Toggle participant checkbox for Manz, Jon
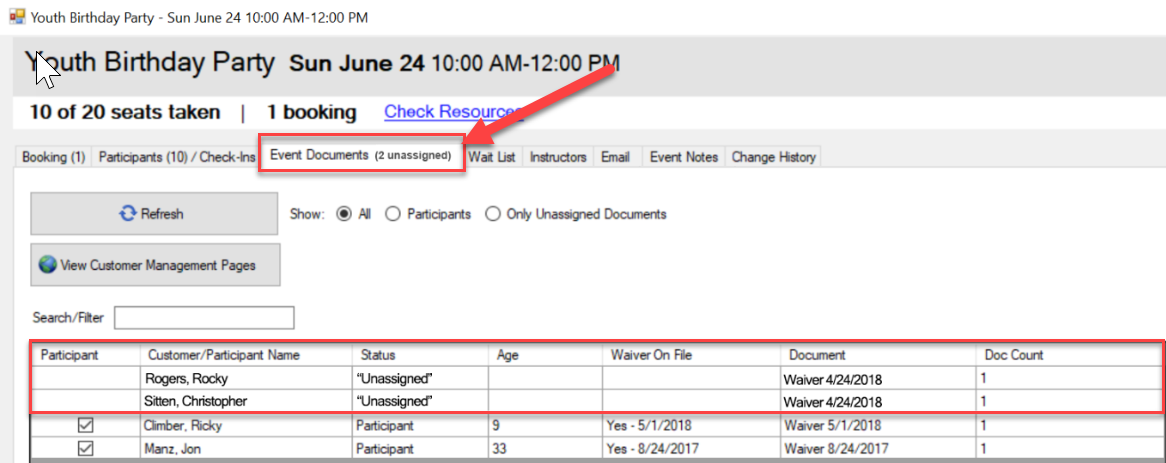 [x=86, y=448]
